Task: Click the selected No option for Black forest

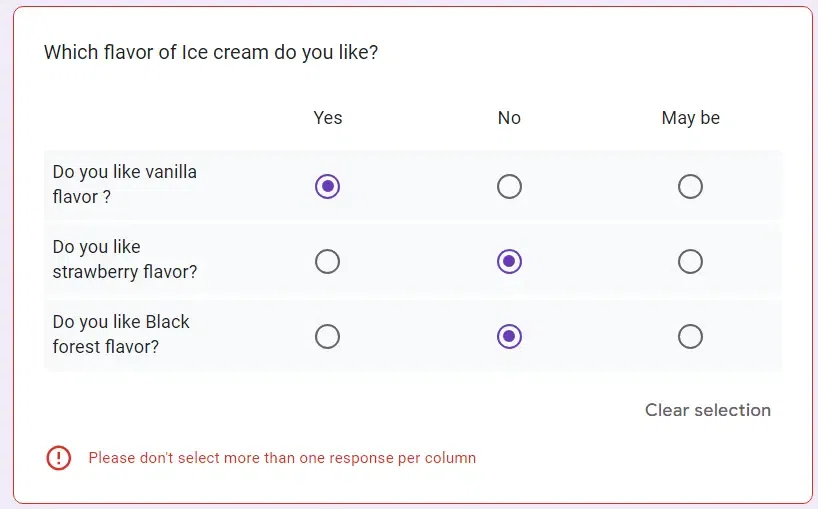Action: [x=509, y=337]
